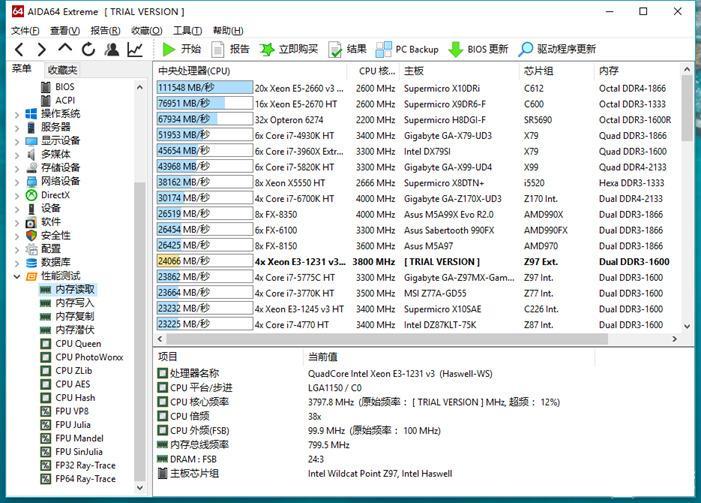The width and height of the screenshot is (701, 503).
Task: Click BIOS 更新 update button
Action: (x=478, y=49)
